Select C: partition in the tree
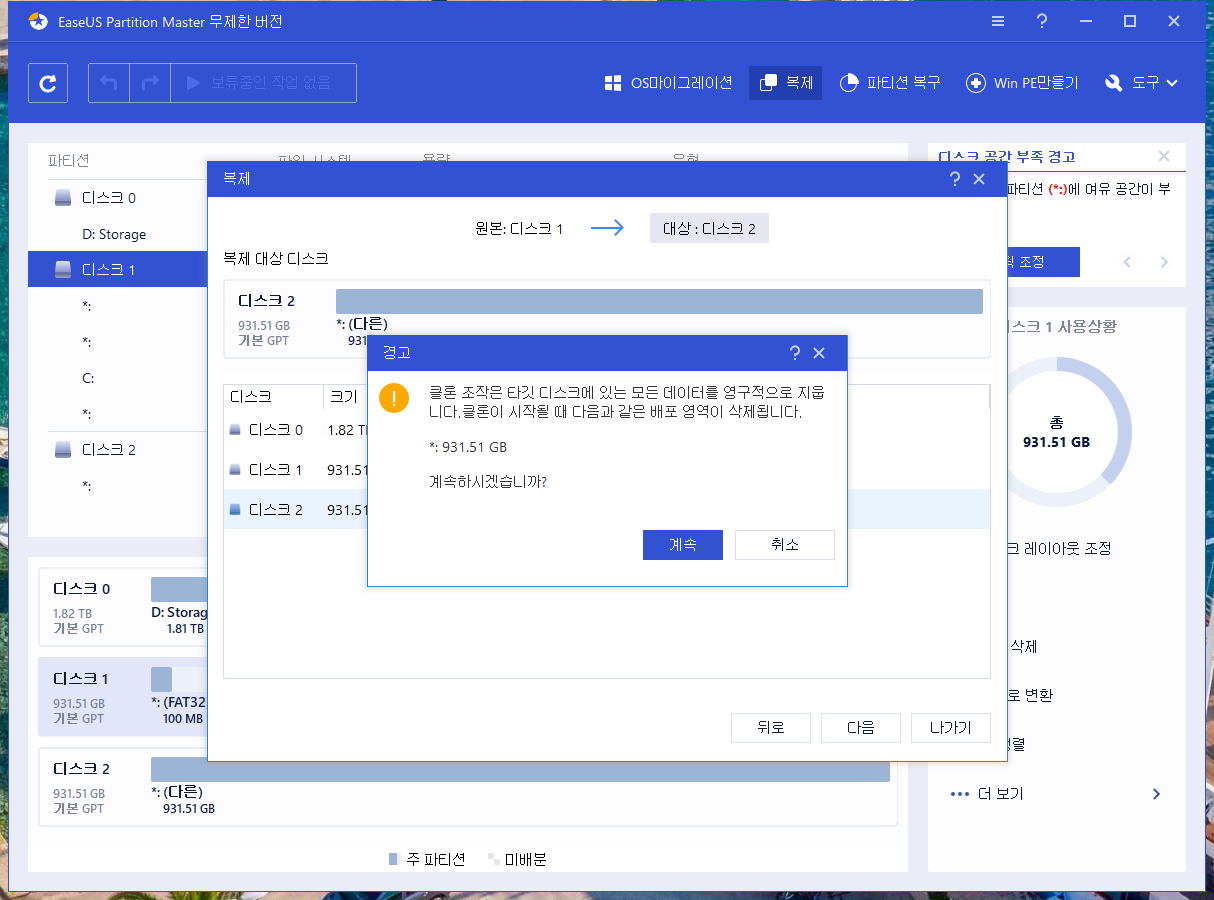Screen dimensions: 1214x900 tap(88, 378)
